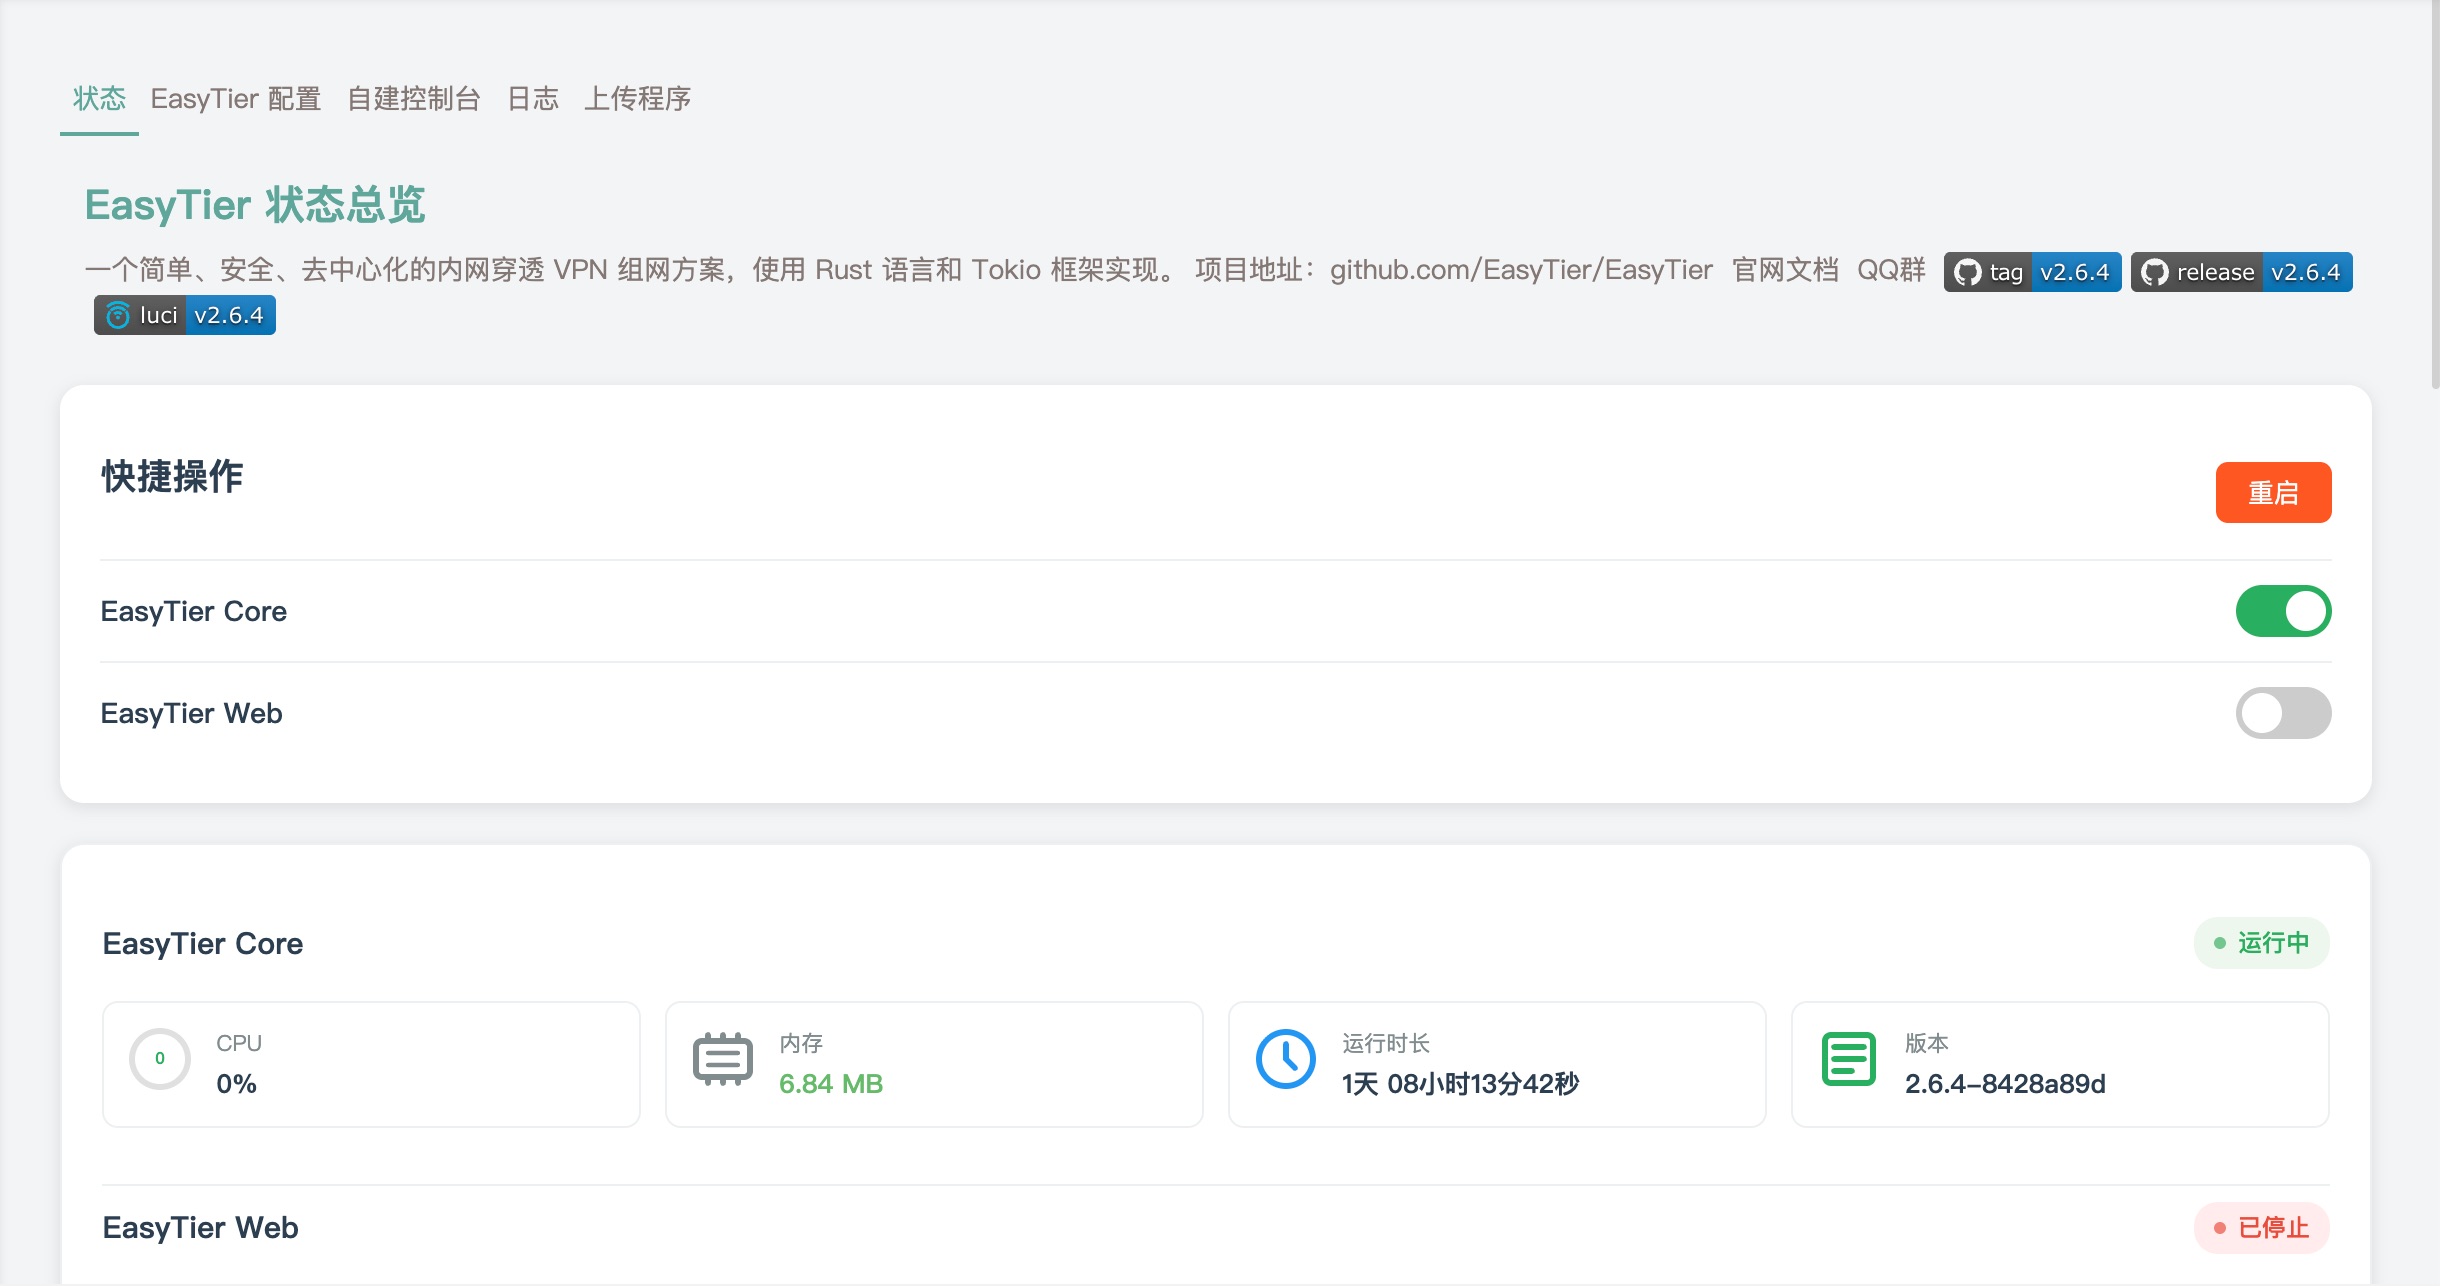The width and height of the screenshot is (2440, 1286).
Task: Click the luci v2.6.4 badge
Action: click(x=185, y=315)
